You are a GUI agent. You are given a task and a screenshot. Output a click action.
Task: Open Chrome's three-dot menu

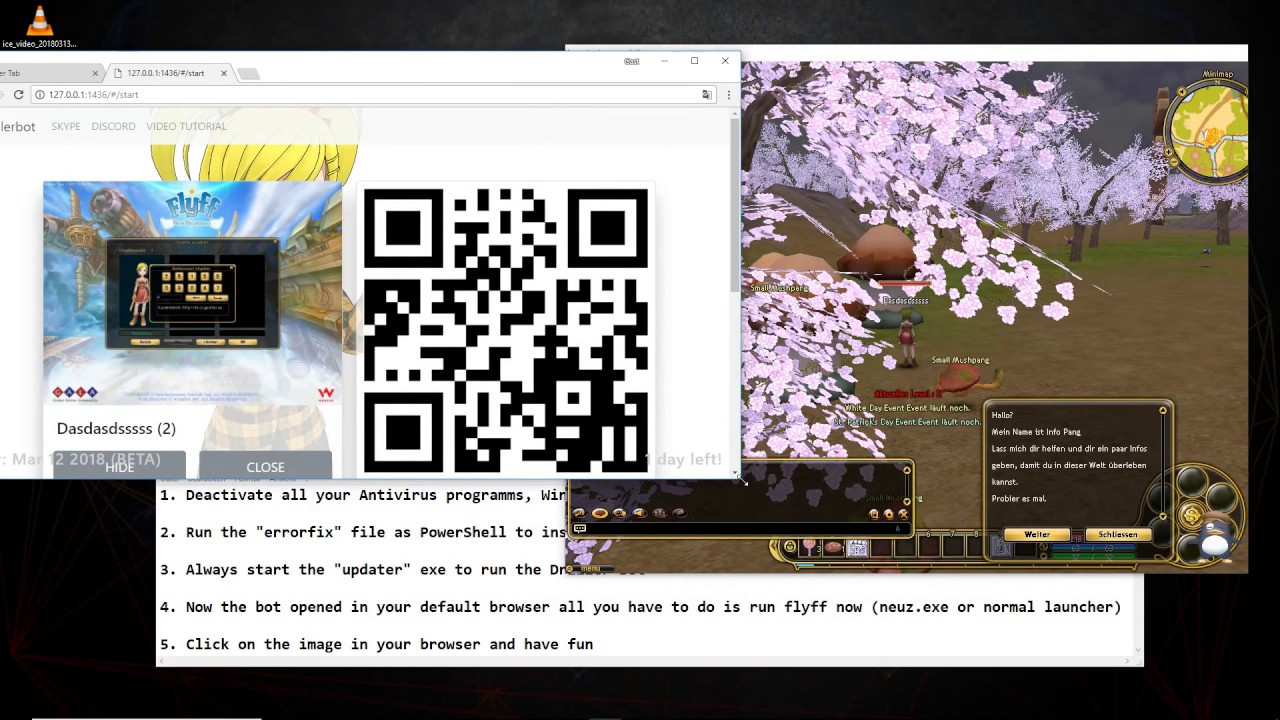[728, 94]
